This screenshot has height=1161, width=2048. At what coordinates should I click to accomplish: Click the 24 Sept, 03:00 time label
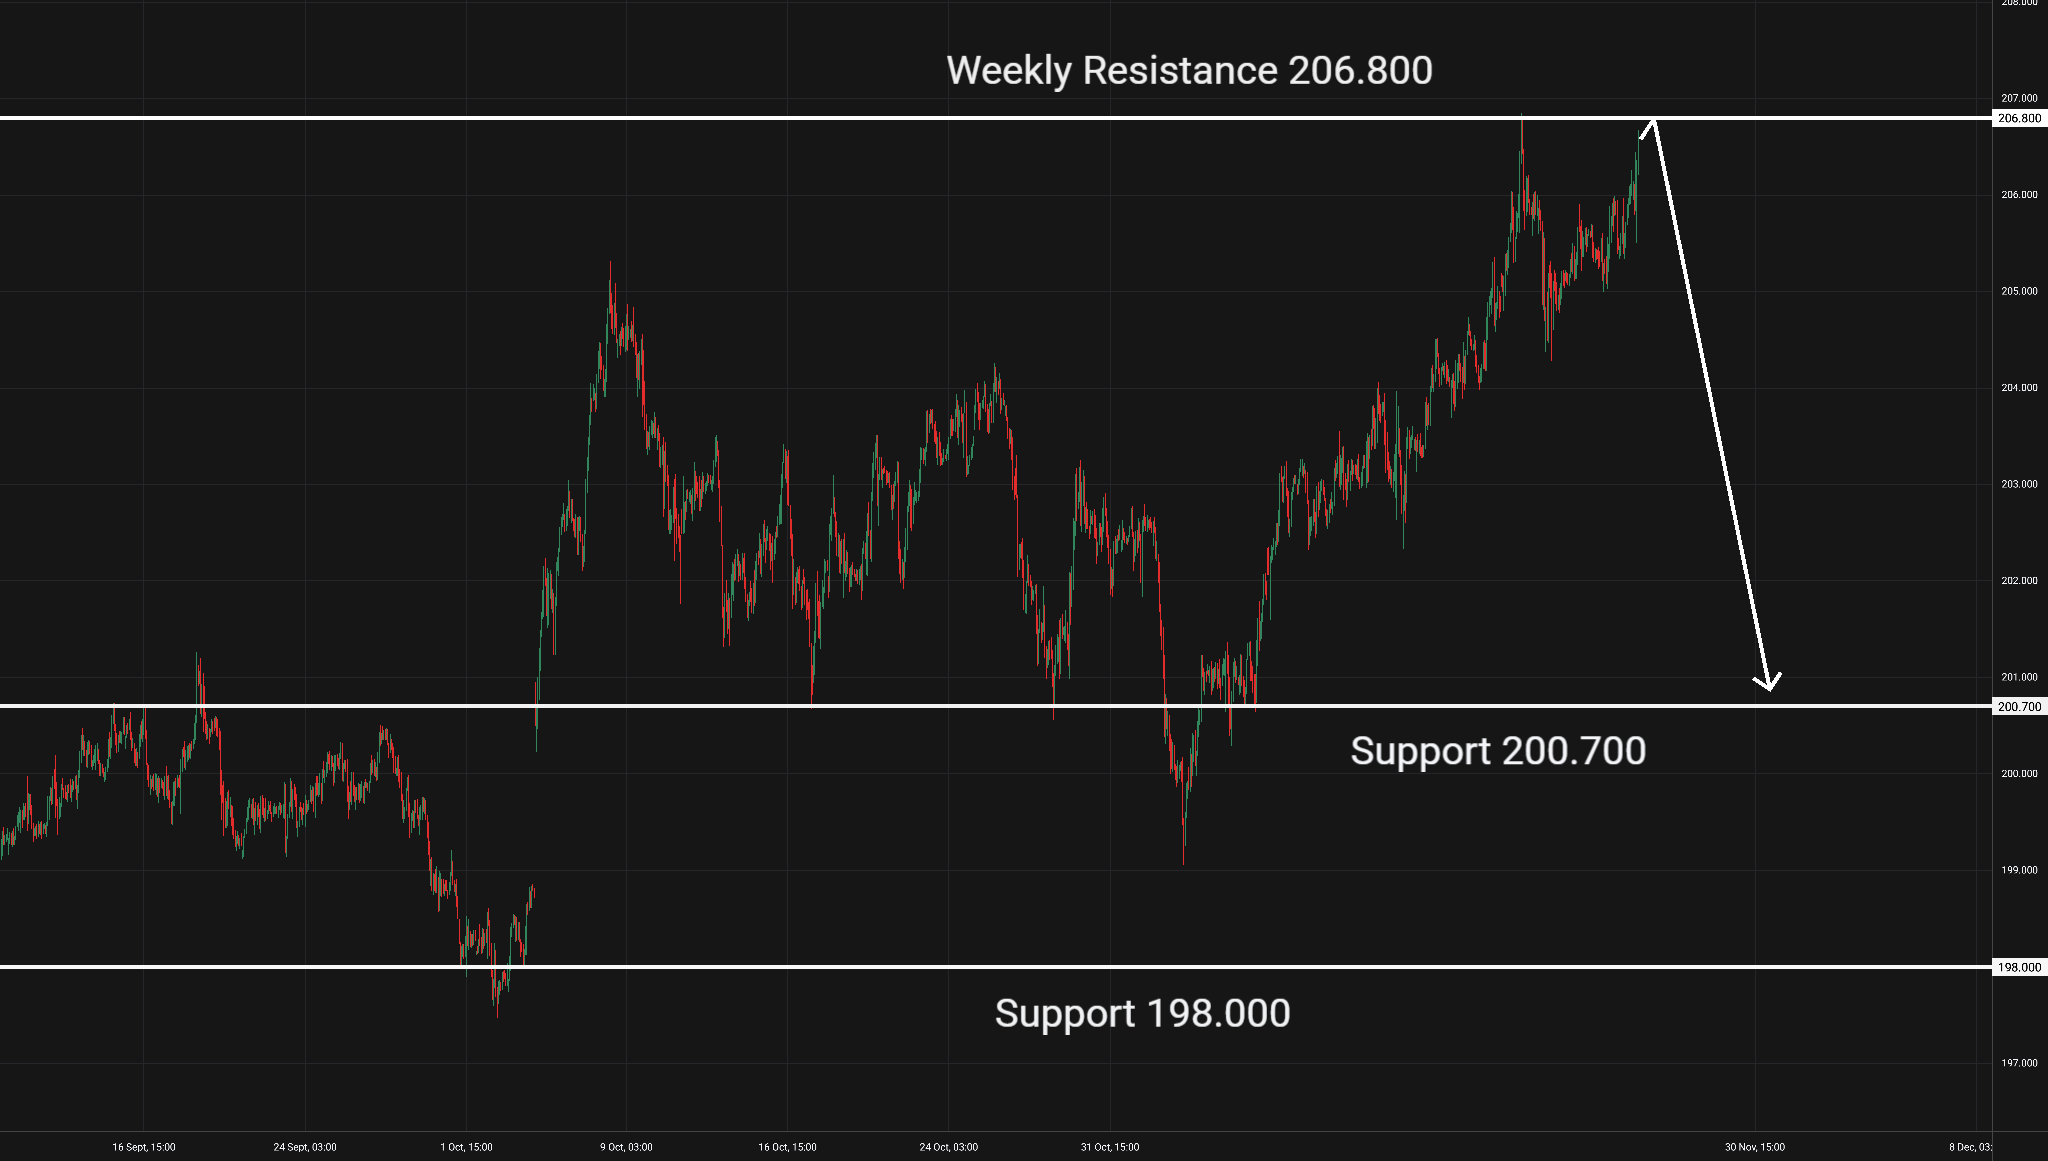(x=305, y=1147)
